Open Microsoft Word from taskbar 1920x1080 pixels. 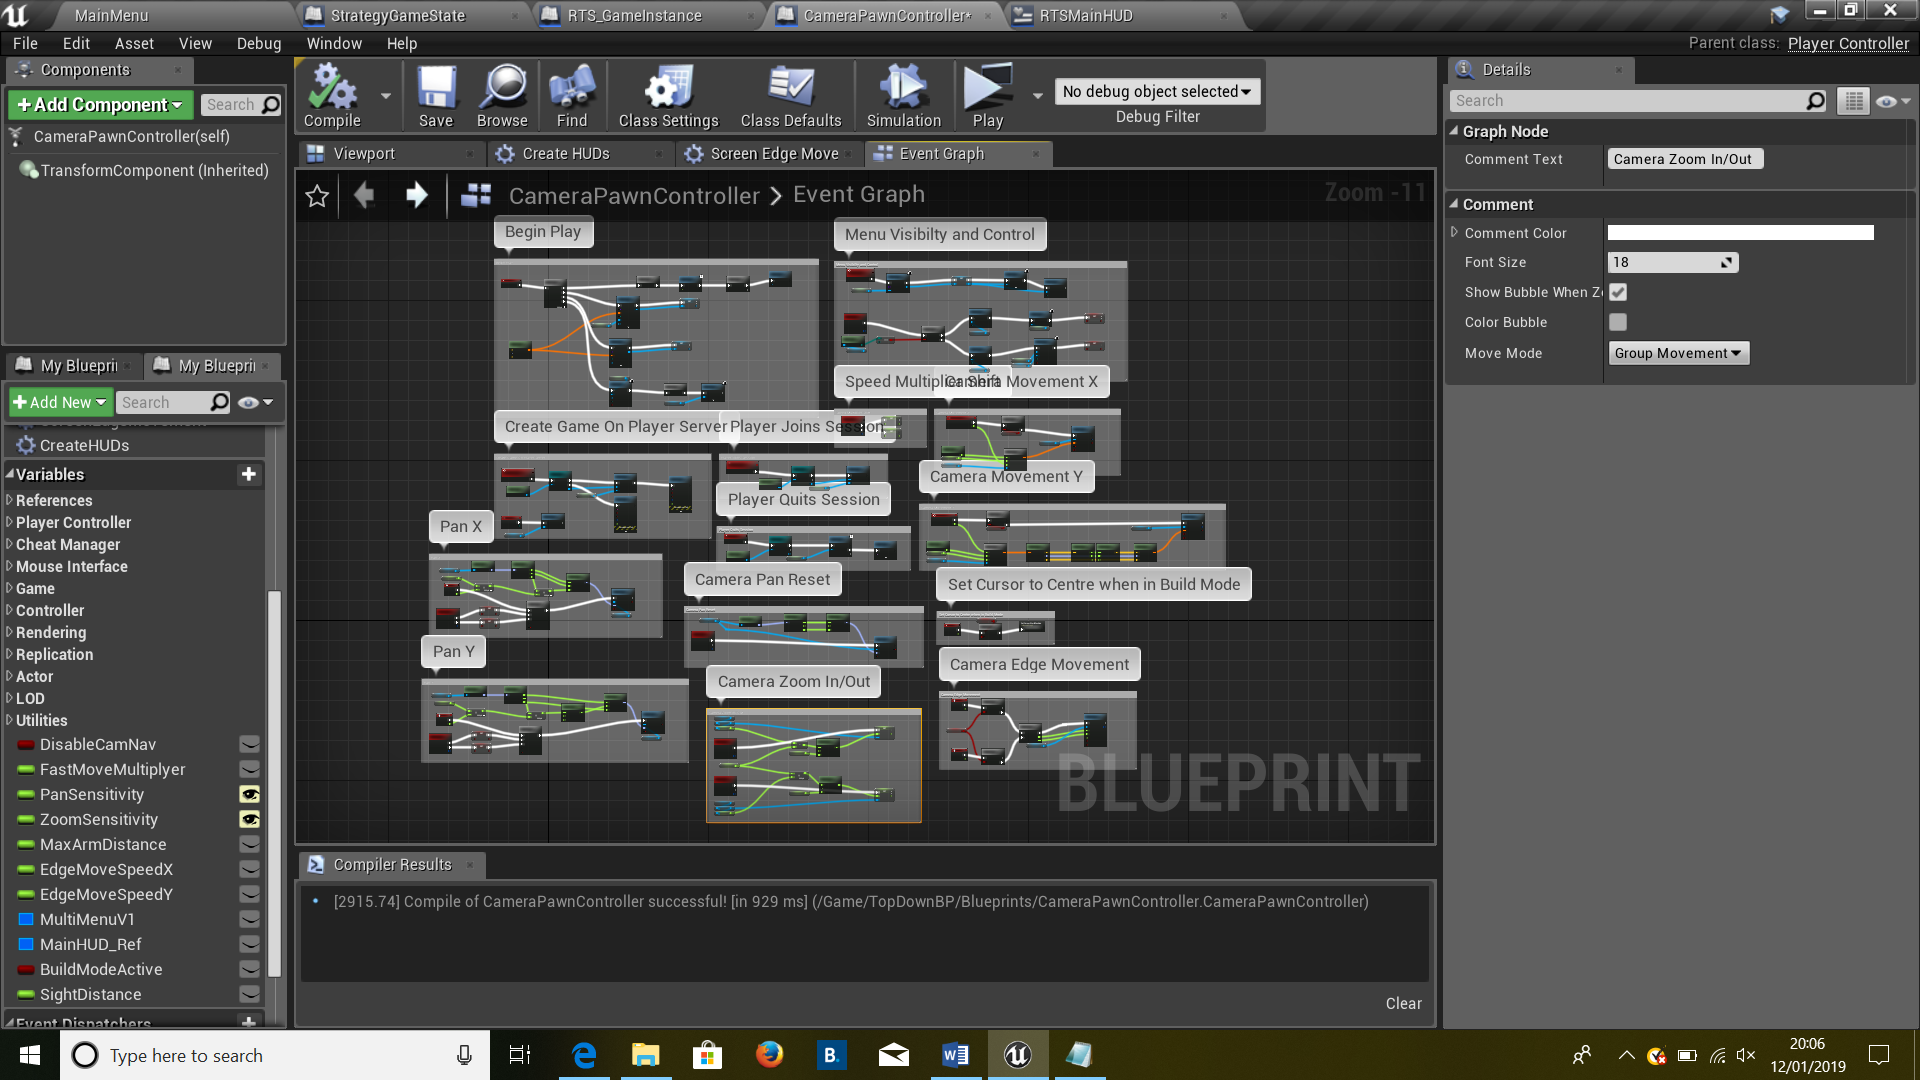pos(955,1055)
